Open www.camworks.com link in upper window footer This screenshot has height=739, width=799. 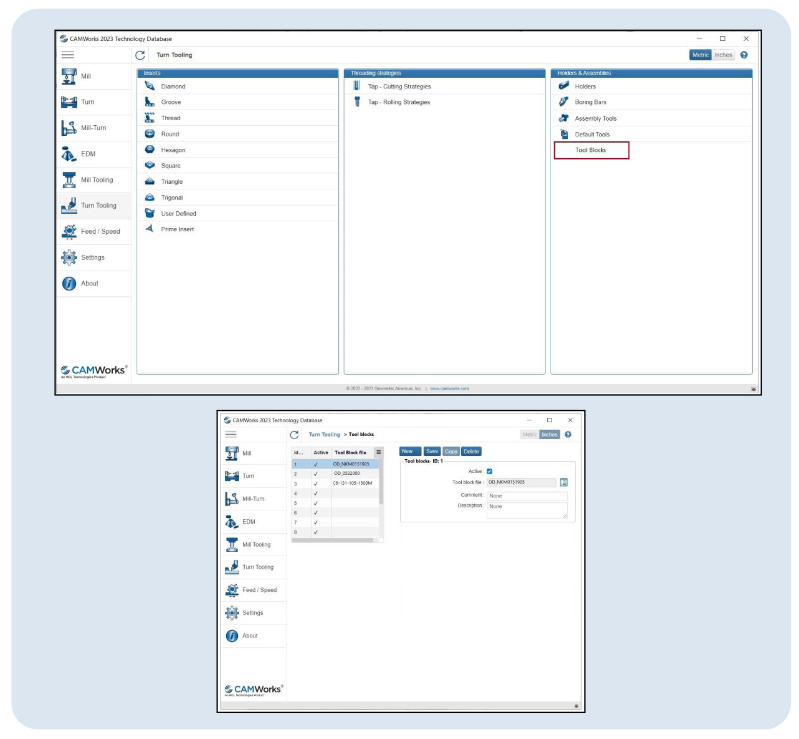click(449, 388)
